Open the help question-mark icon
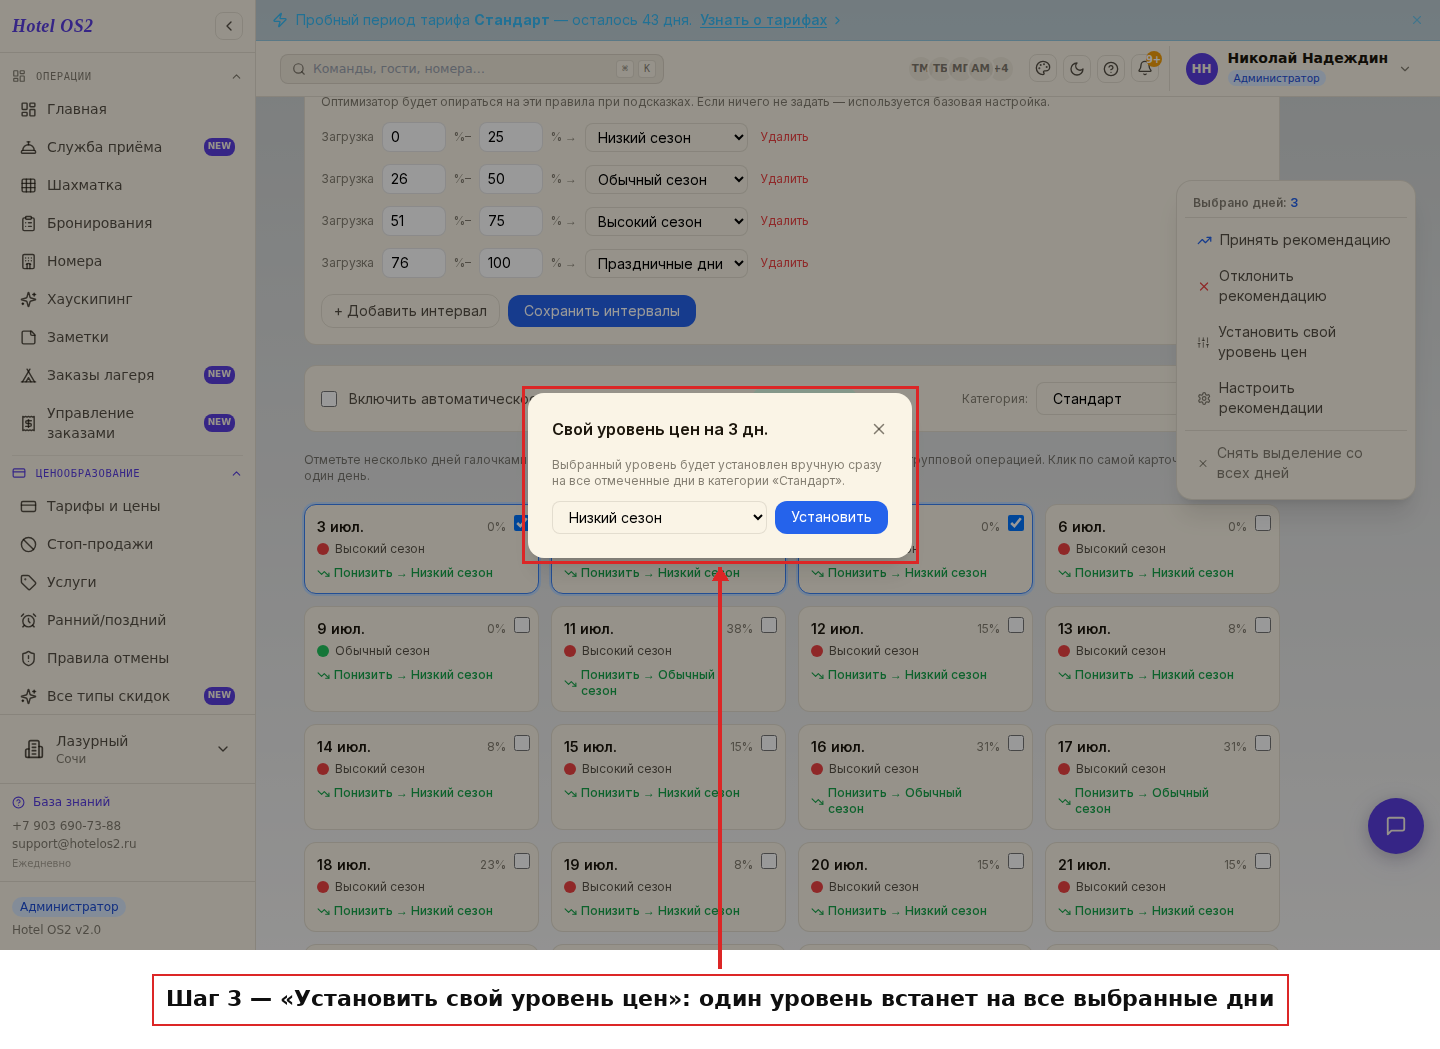Image resolution: width=1440 pixels, height=1049 pixels. (x=1111, y=69)
